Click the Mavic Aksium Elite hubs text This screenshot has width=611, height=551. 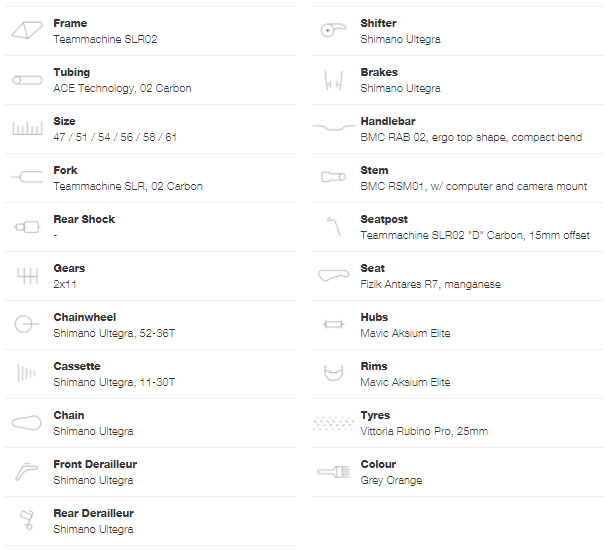(405, 334)
